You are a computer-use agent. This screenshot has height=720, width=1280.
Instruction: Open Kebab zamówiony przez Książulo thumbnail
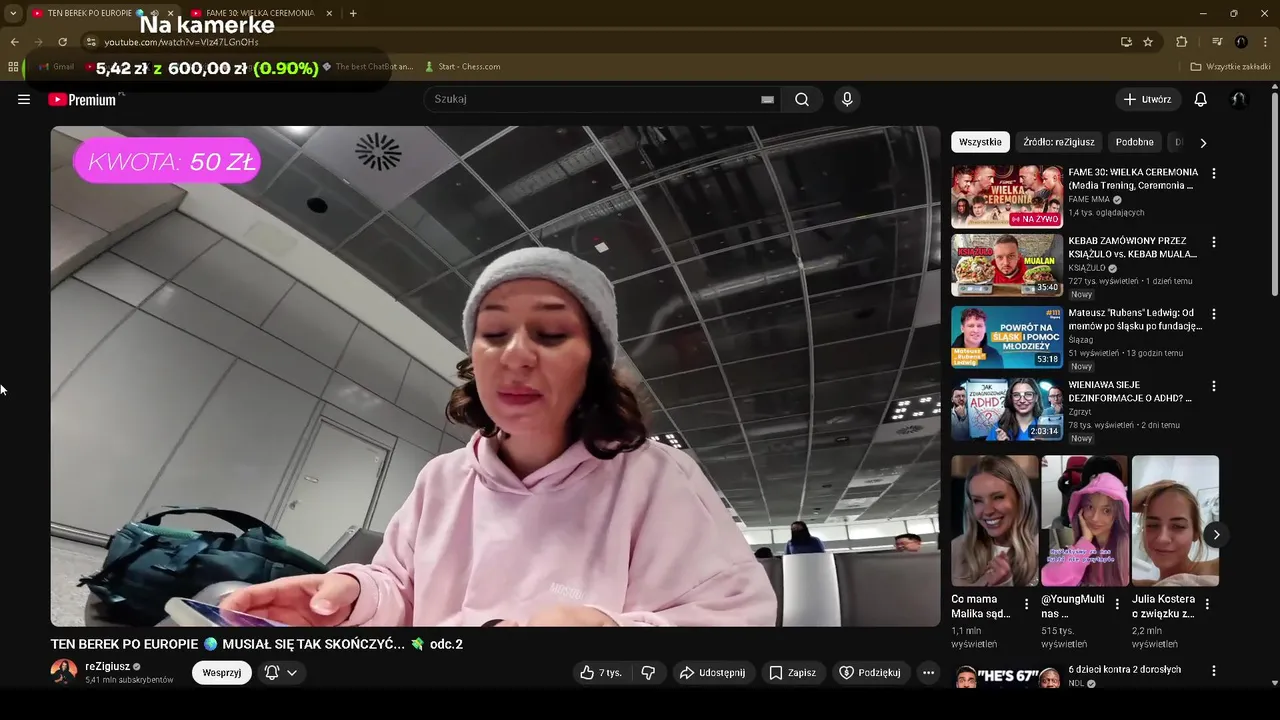(1007, 266)
